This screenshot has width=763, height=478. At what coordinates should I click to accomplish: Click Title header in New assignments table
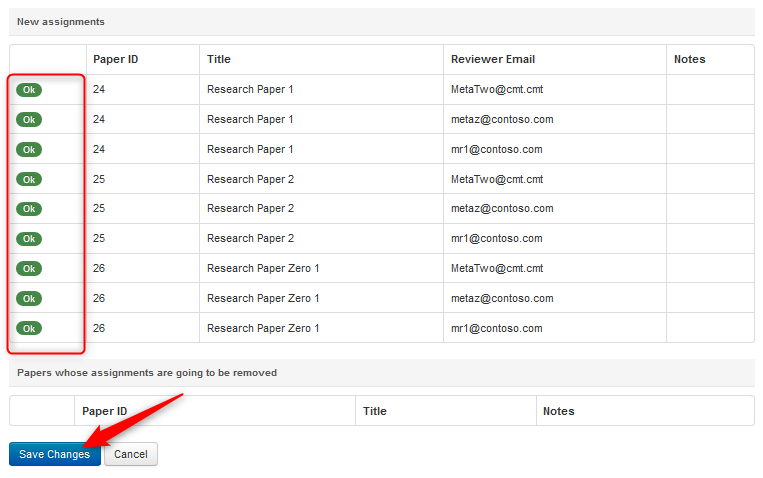pos(219,59)
